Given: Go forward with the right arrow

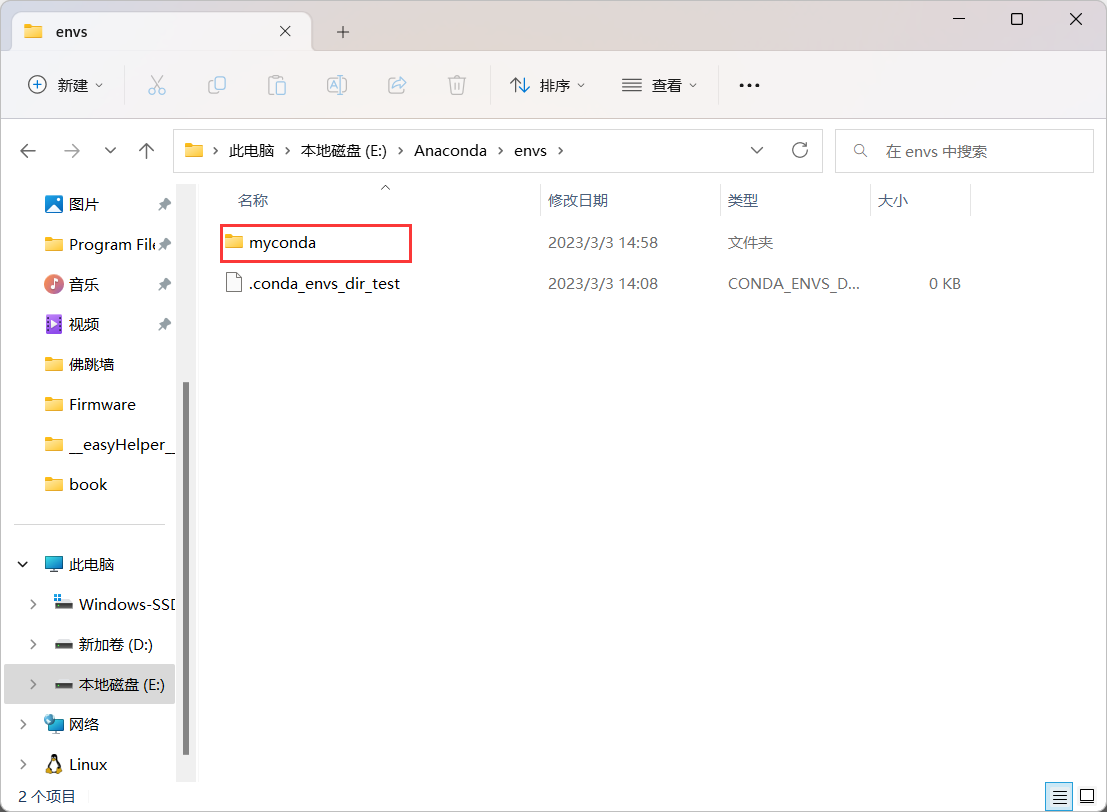Looking at the screenshot, I should tap(71, 150).
